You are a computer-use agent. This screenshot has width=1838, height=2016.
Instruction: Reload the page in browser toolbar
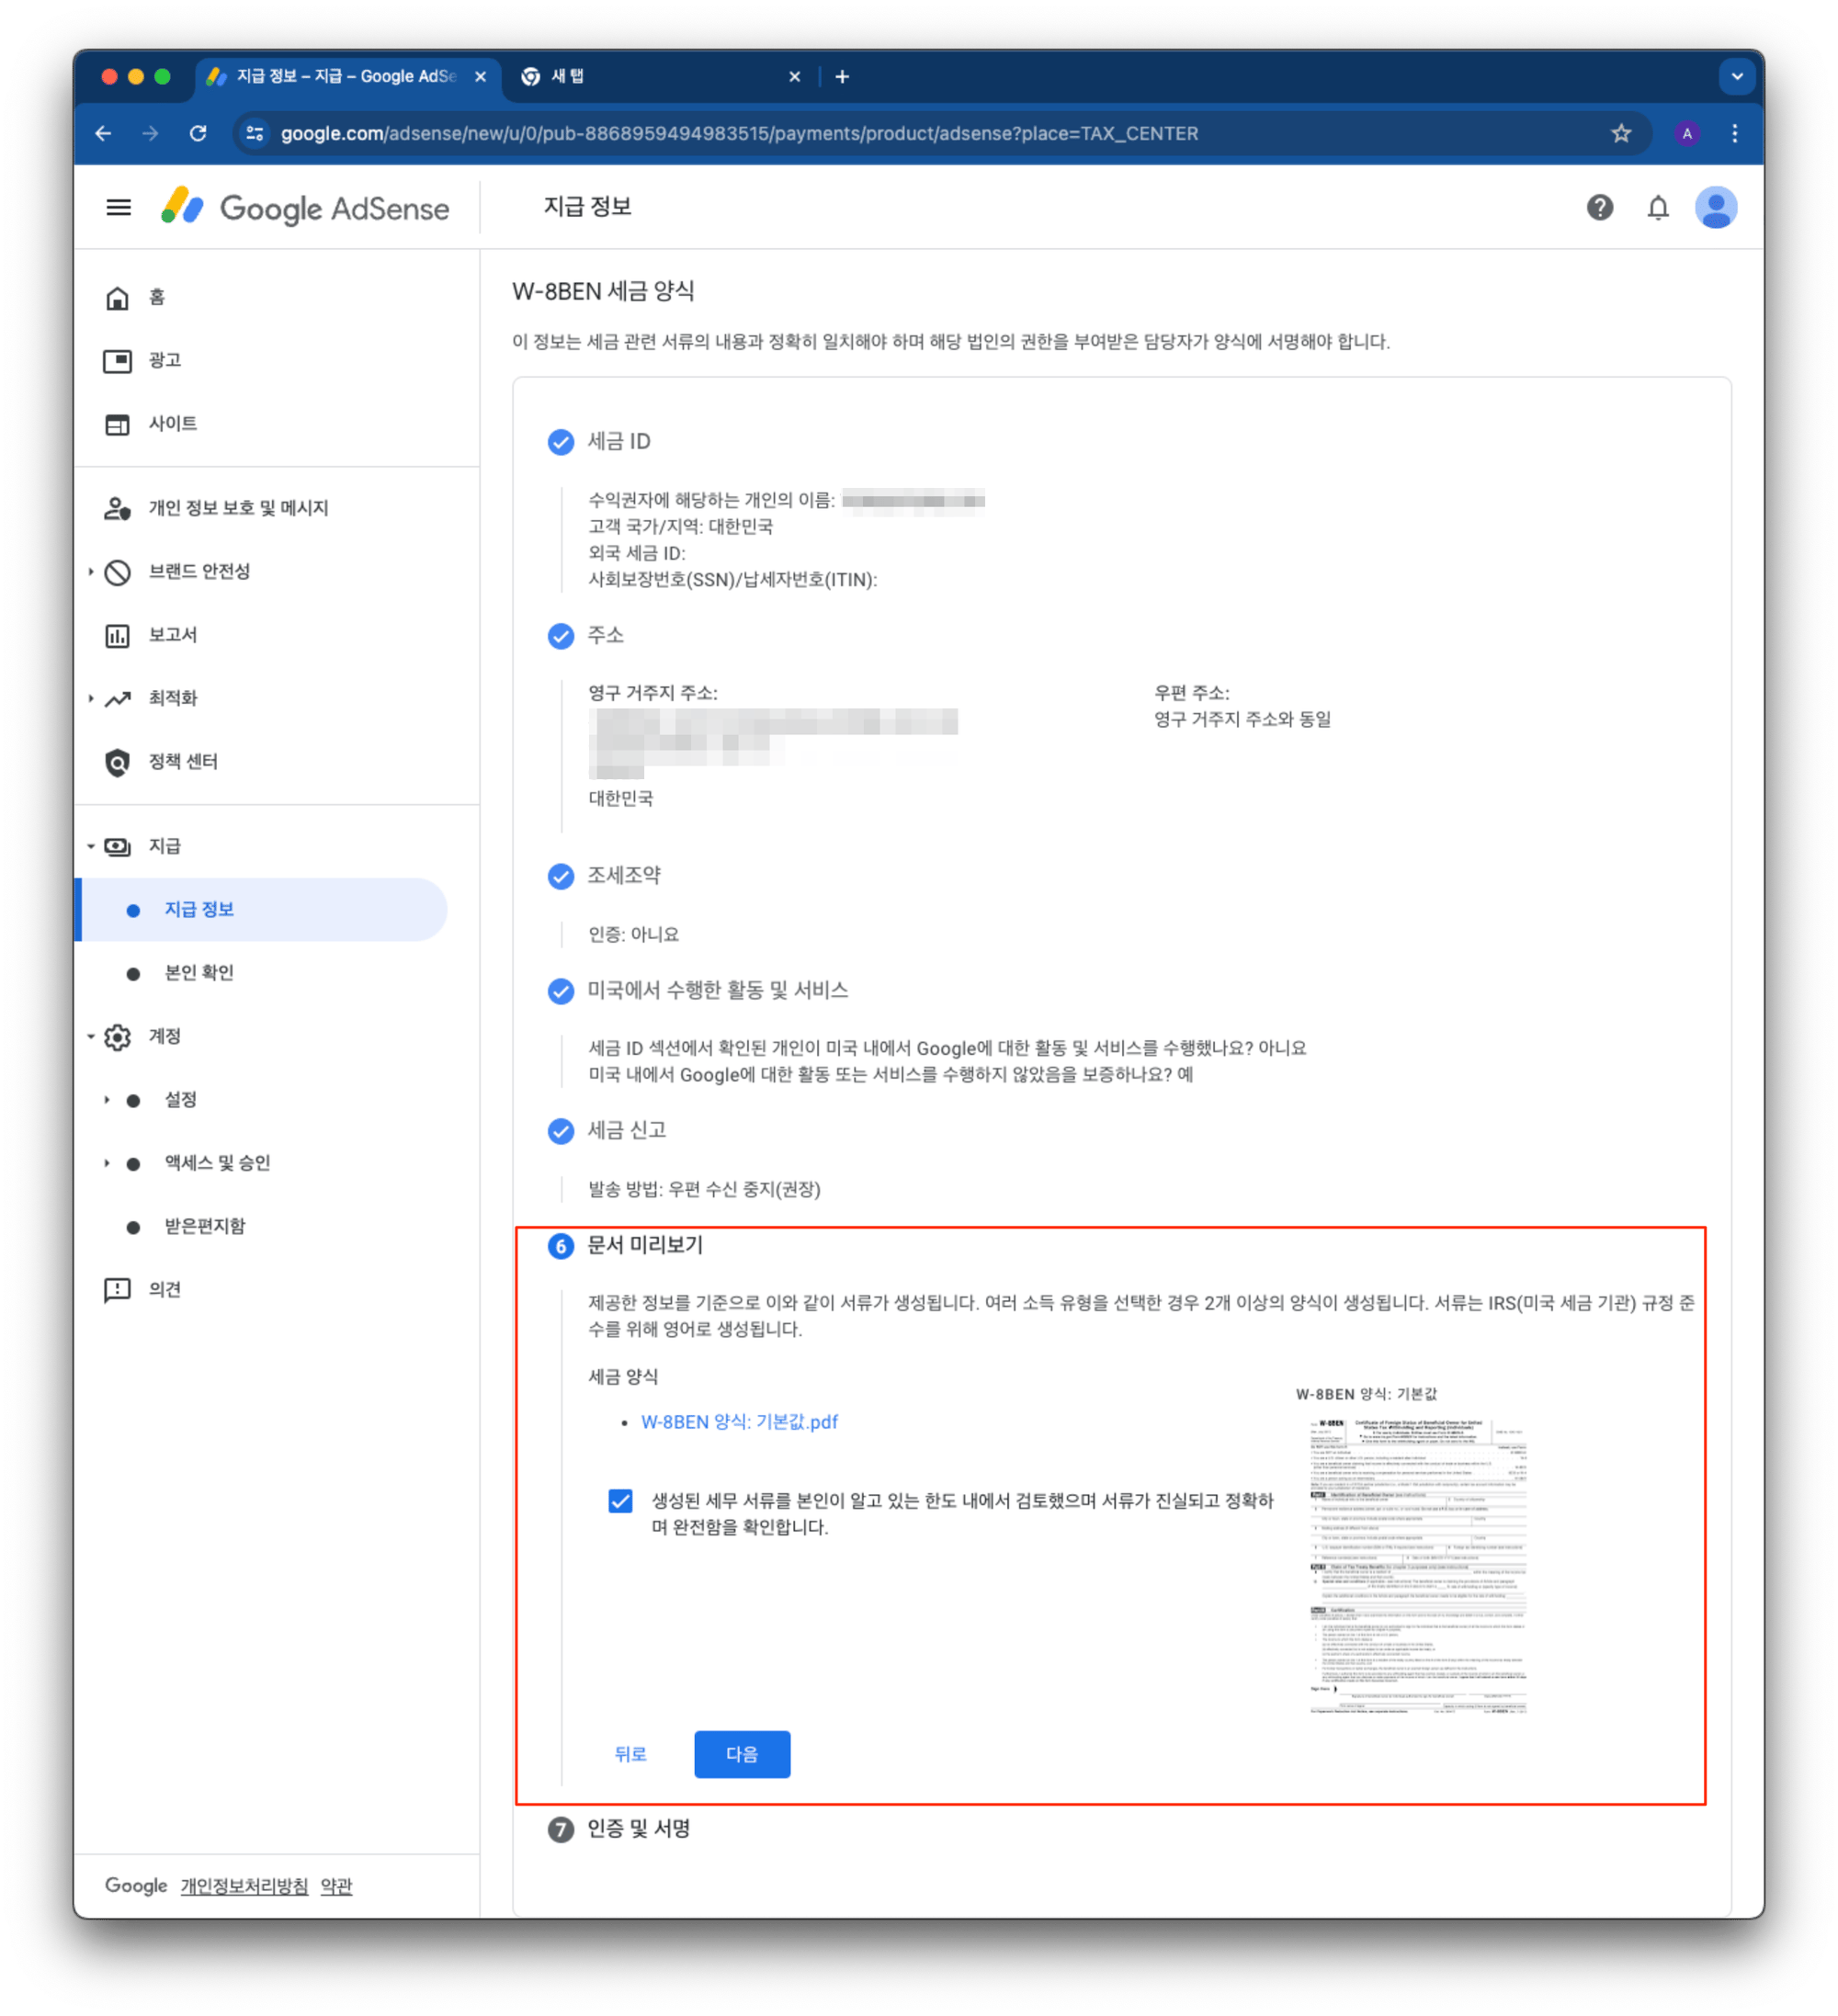pyautogui.click(x=198, y=133)
